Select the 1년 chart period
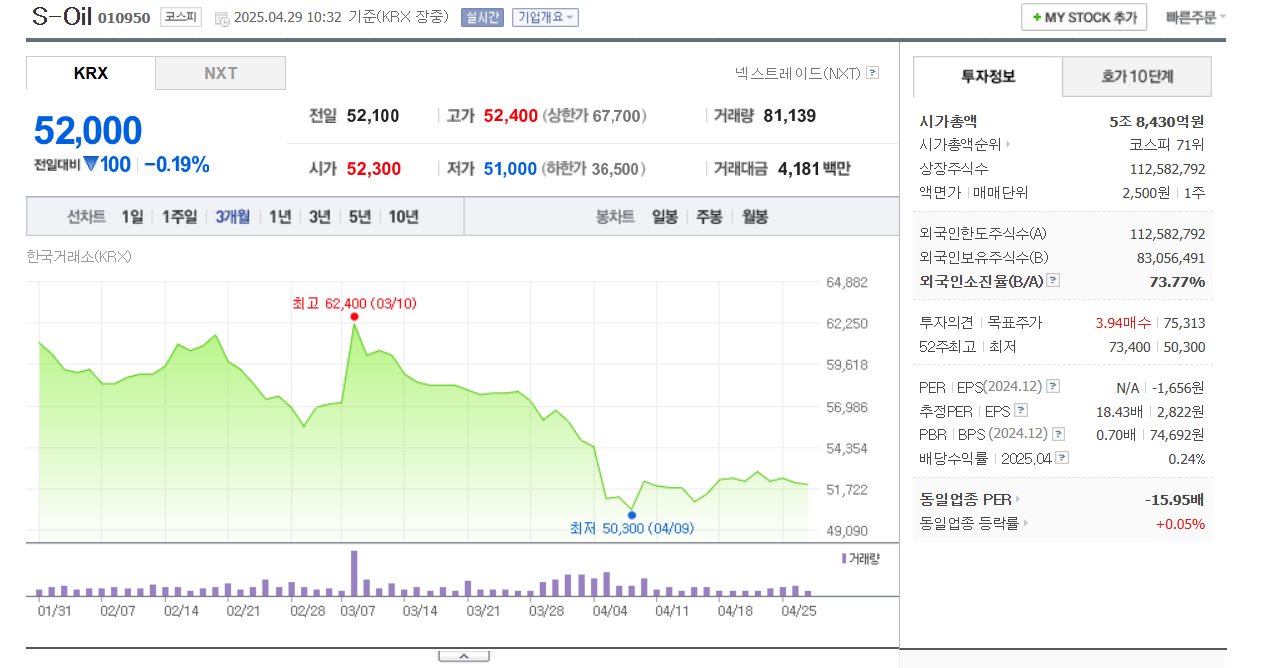1270x668 pixels. (280, 216)
